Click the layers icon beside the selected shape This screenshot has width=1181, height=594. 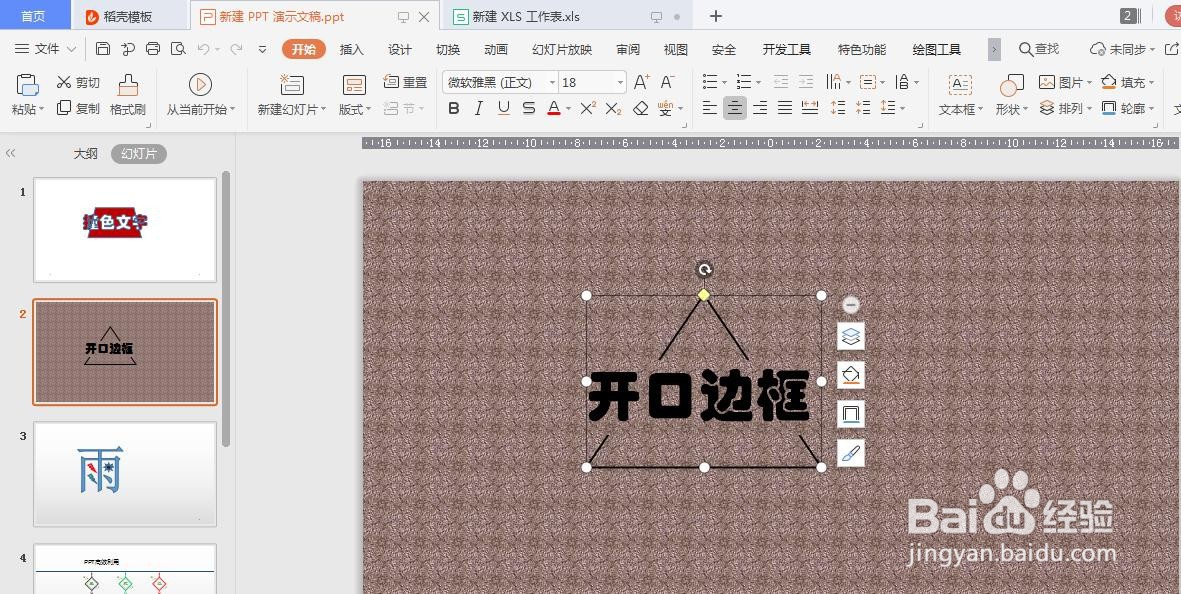(850, 336)
